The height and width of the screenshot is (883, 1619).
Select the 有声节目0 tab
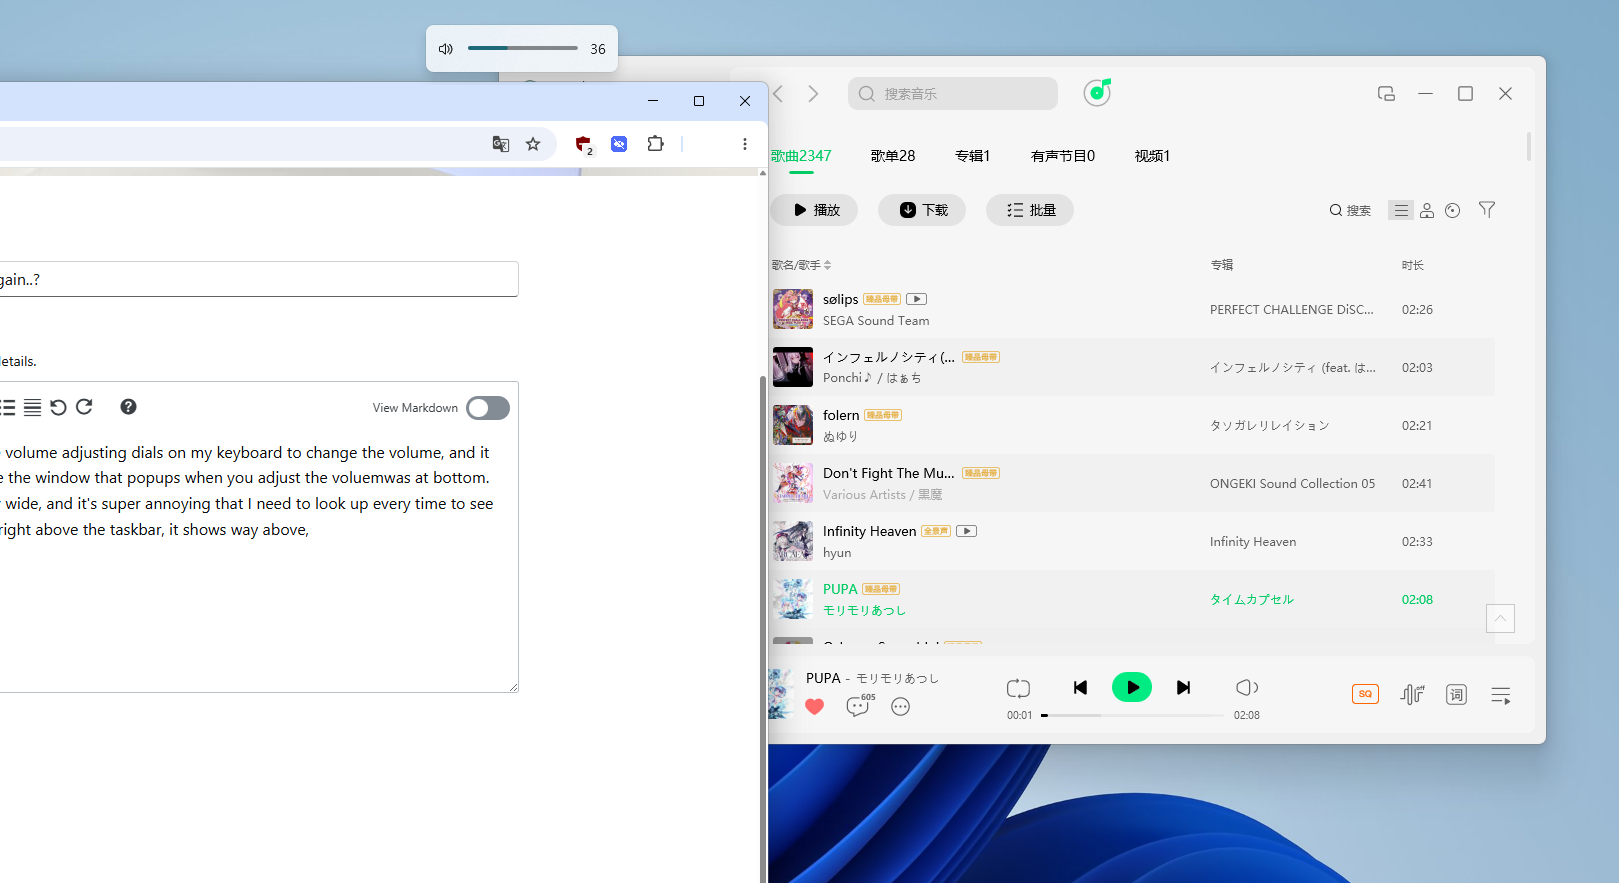click(1063, 156)
